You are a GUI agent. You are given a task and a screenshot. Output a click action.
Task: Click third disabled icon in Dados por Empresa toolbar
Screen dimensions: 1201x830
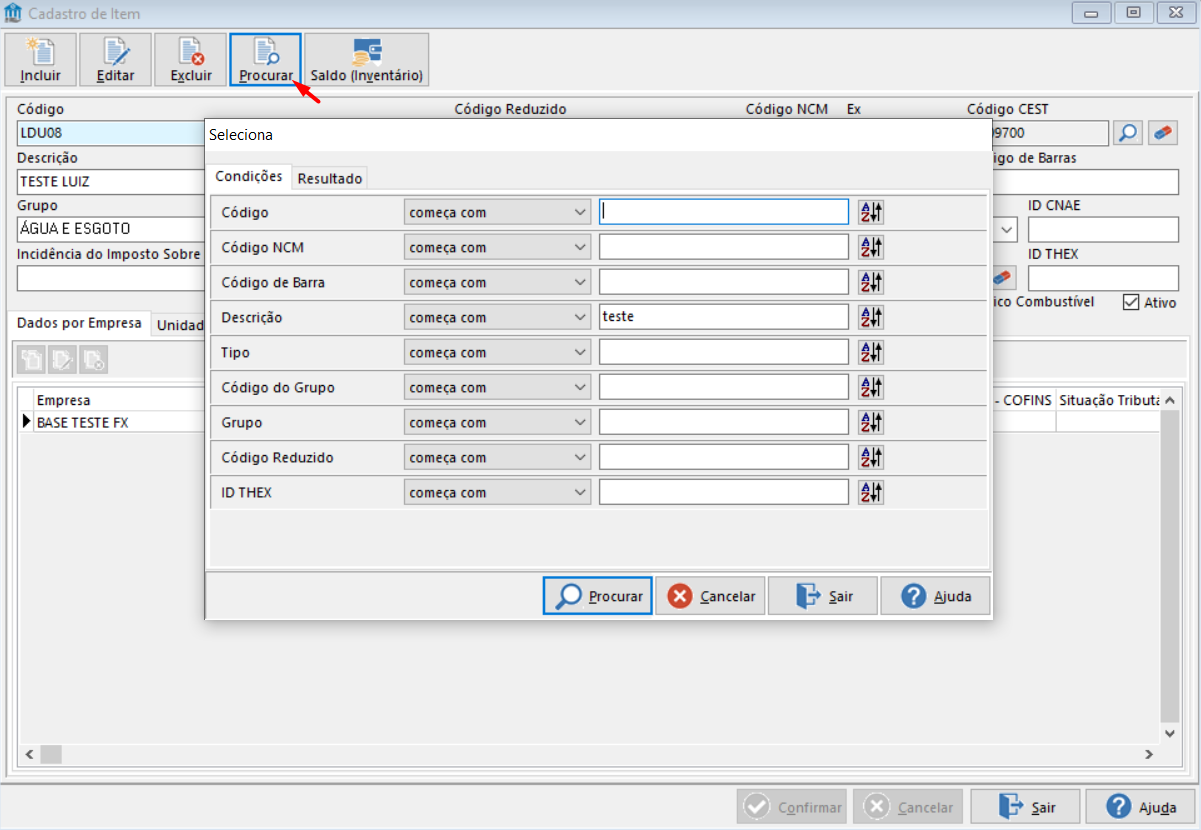(x=93, y=360)
